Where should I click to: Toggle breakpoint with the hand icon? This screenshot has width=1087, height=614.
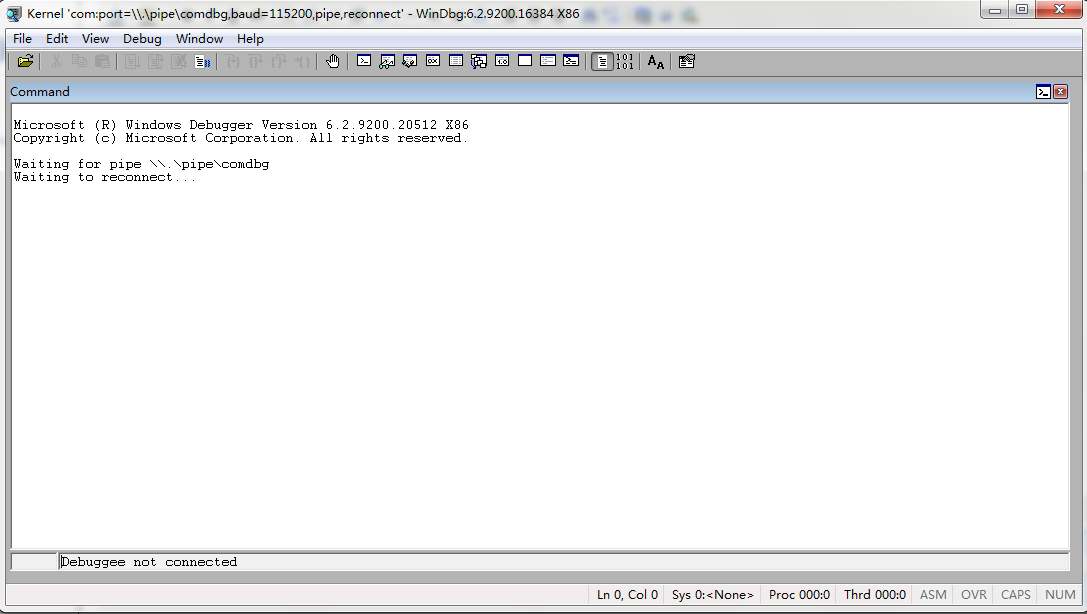pyautogui.click(x=333, y=62)
